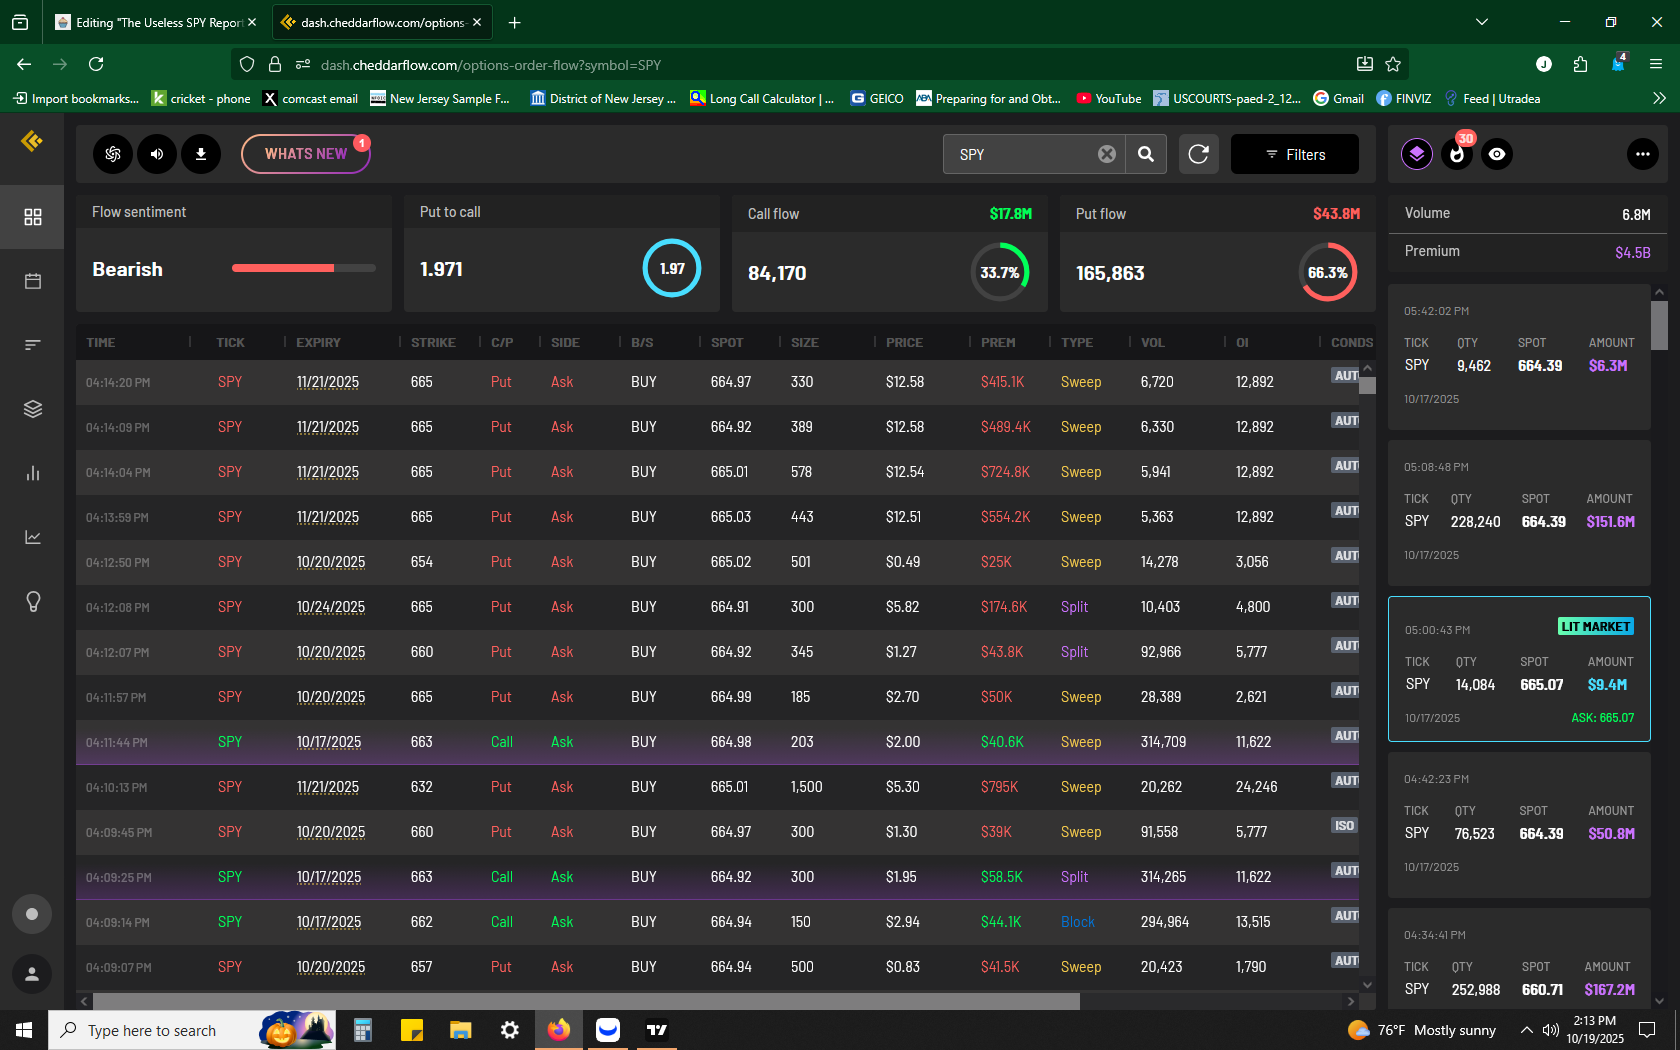Image resolution: width=1680 pixels, height=1050 pixels.
Task: Open a new browser tab
Action: click(514, 22)
